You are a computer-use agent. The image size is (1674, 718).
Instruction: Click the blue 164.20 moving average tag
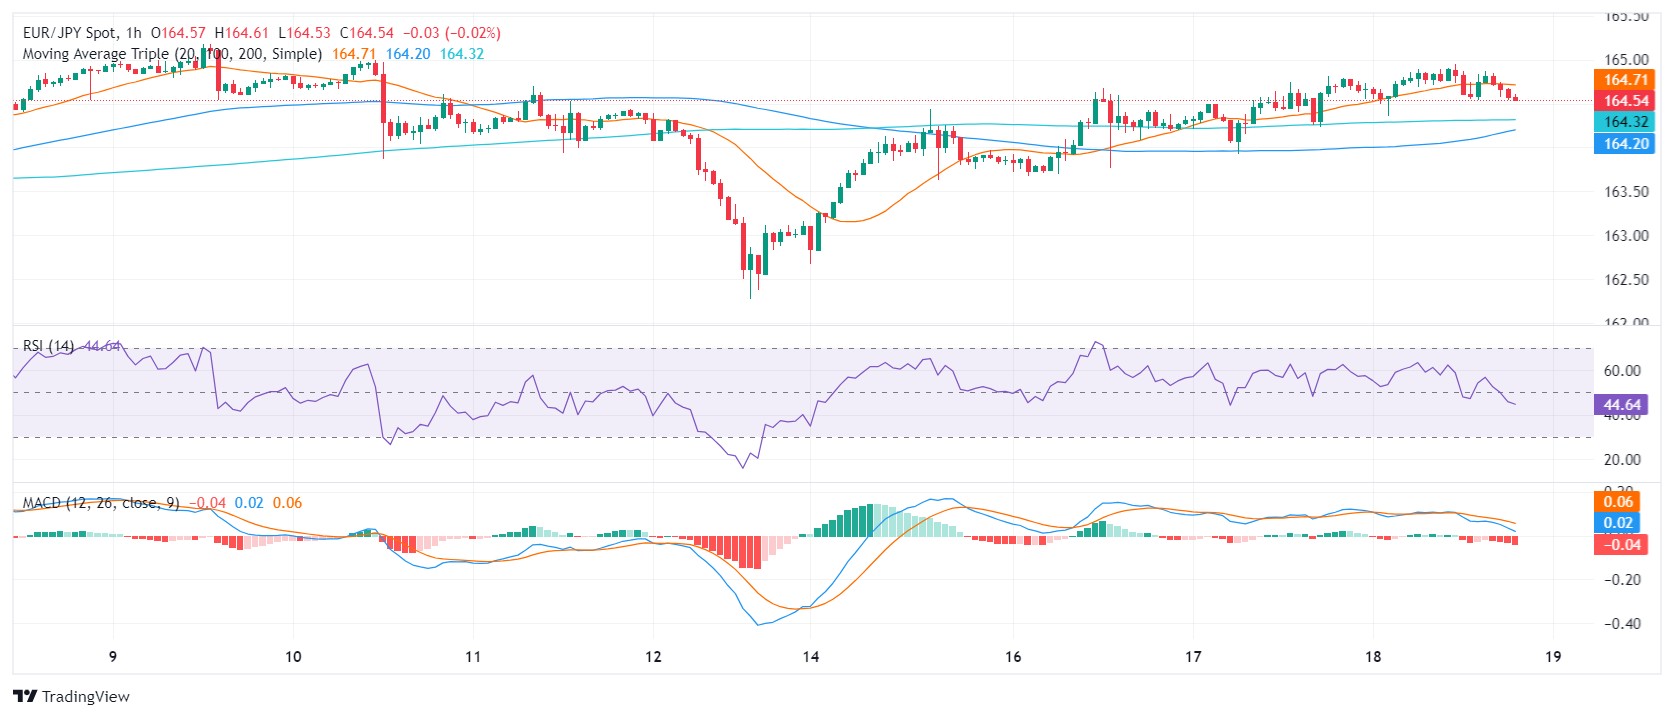1625,144
